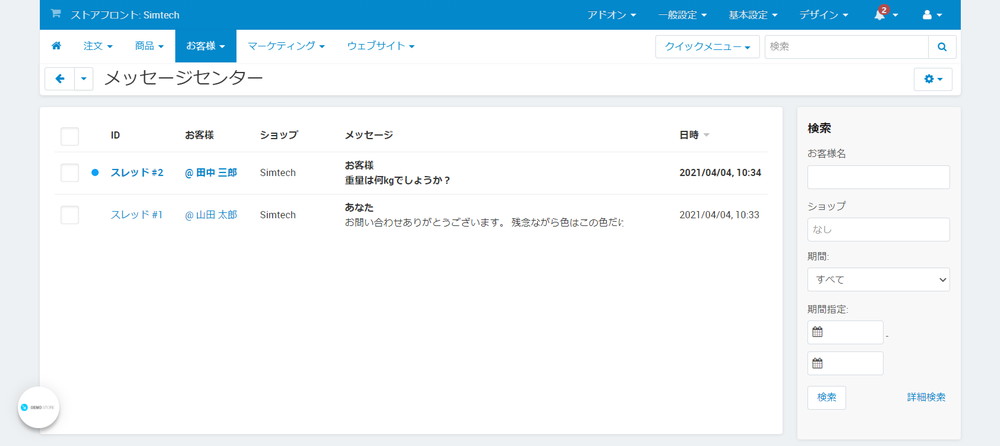Open the 期間 すべて select box
Screen dimensions: 1000x446
(878, 279)
